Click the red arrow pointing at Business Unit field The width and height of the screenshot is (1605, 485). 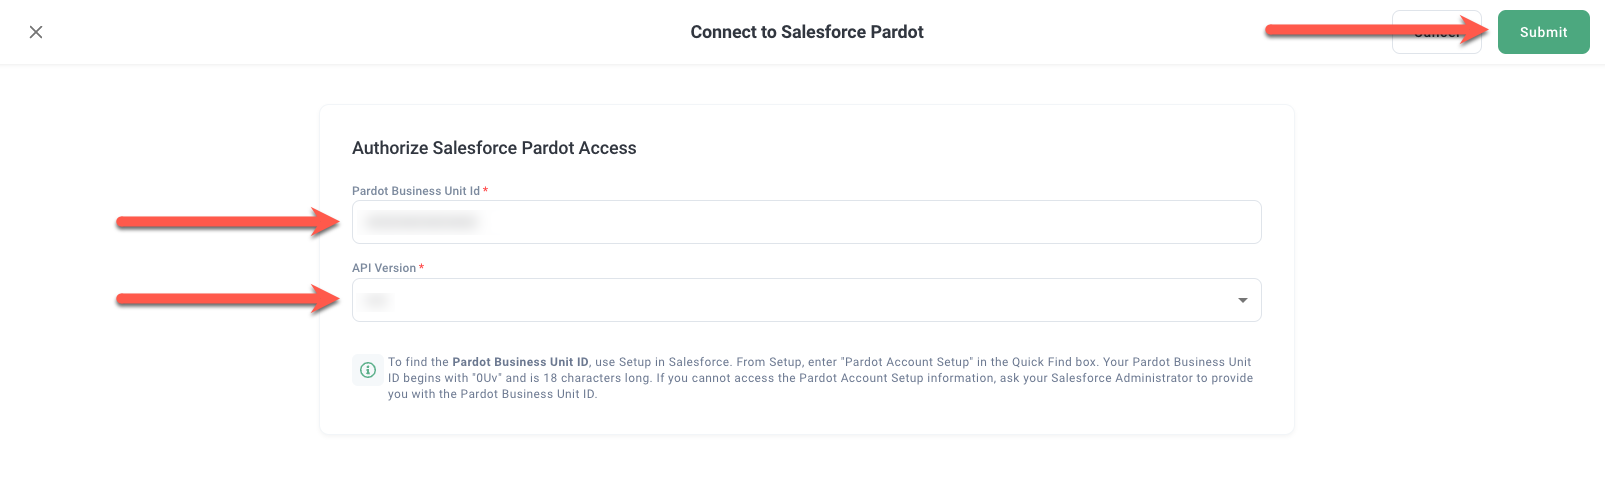point(228,222)
